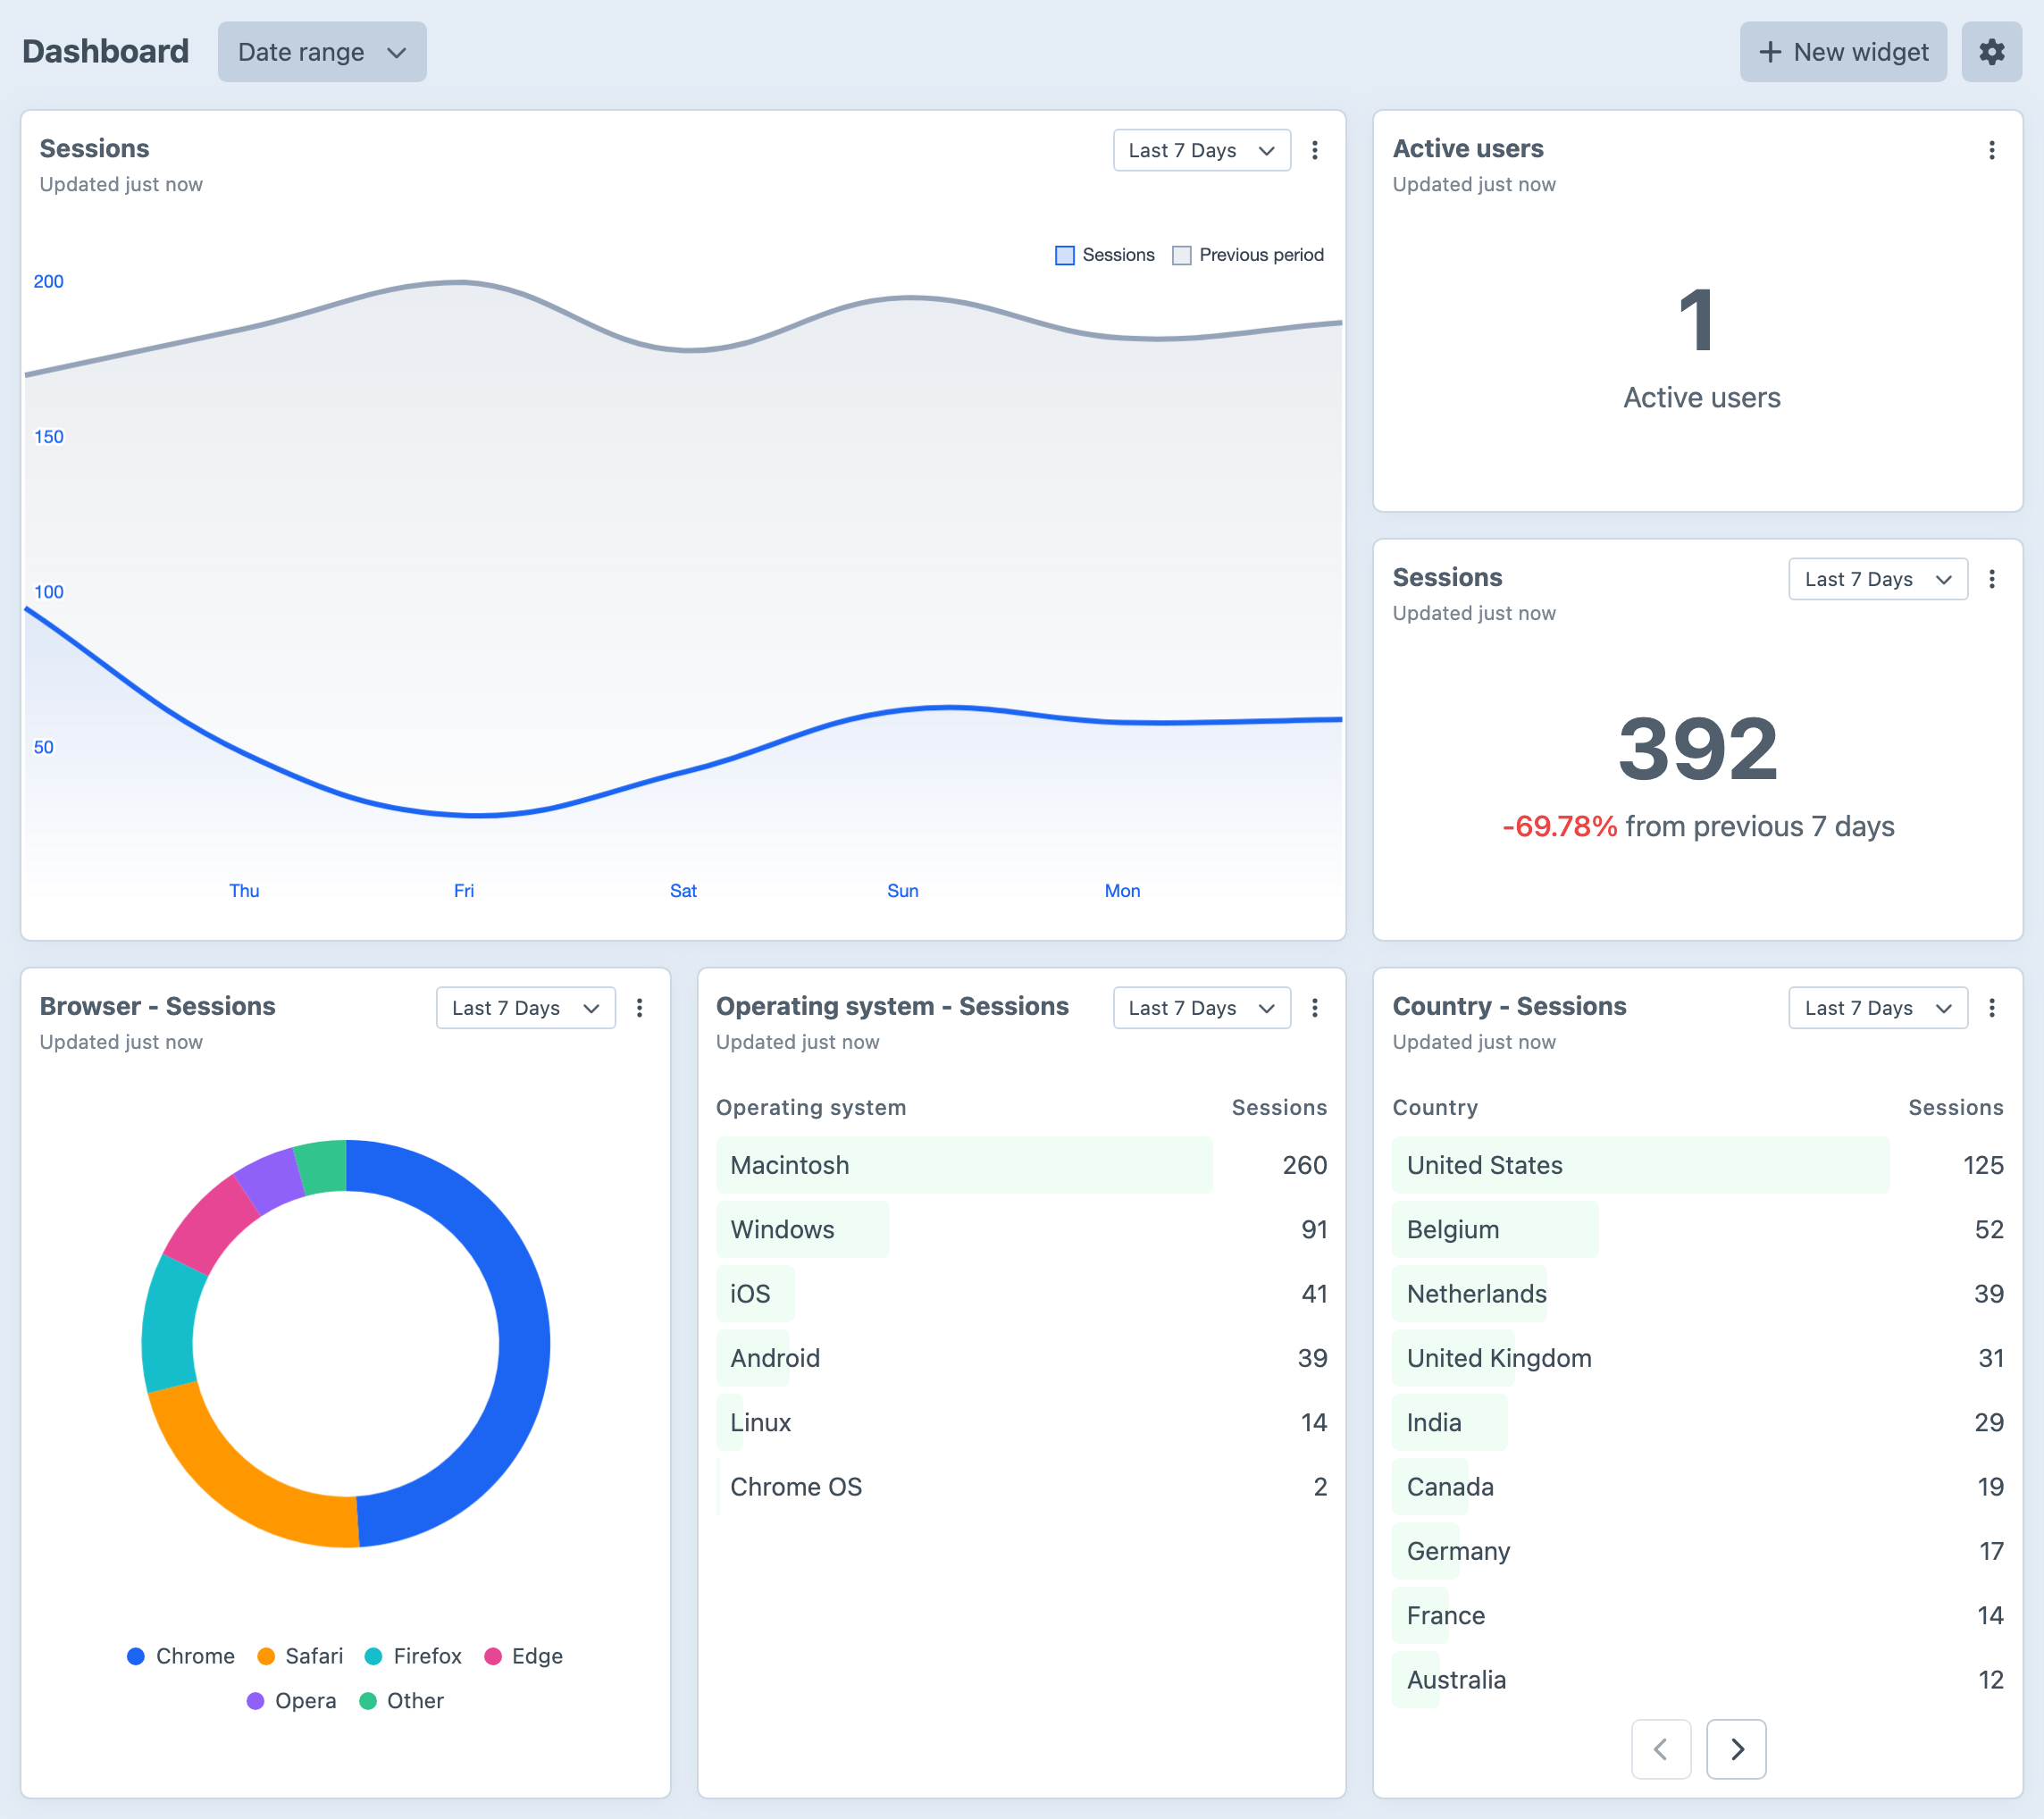This screenshot has width=2044, height=1819.
Task: Go to next page of countries
Action: coord(1736,1749)
